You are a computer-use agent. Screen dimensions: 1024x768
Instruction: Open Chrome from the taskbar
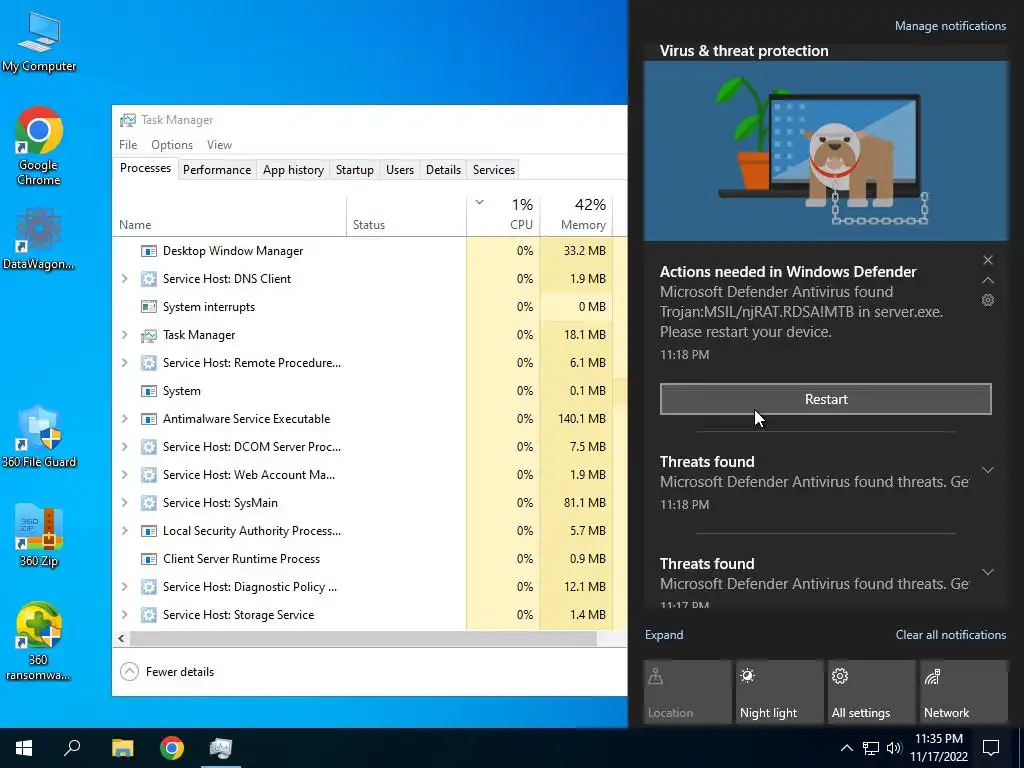pos(172,748)
